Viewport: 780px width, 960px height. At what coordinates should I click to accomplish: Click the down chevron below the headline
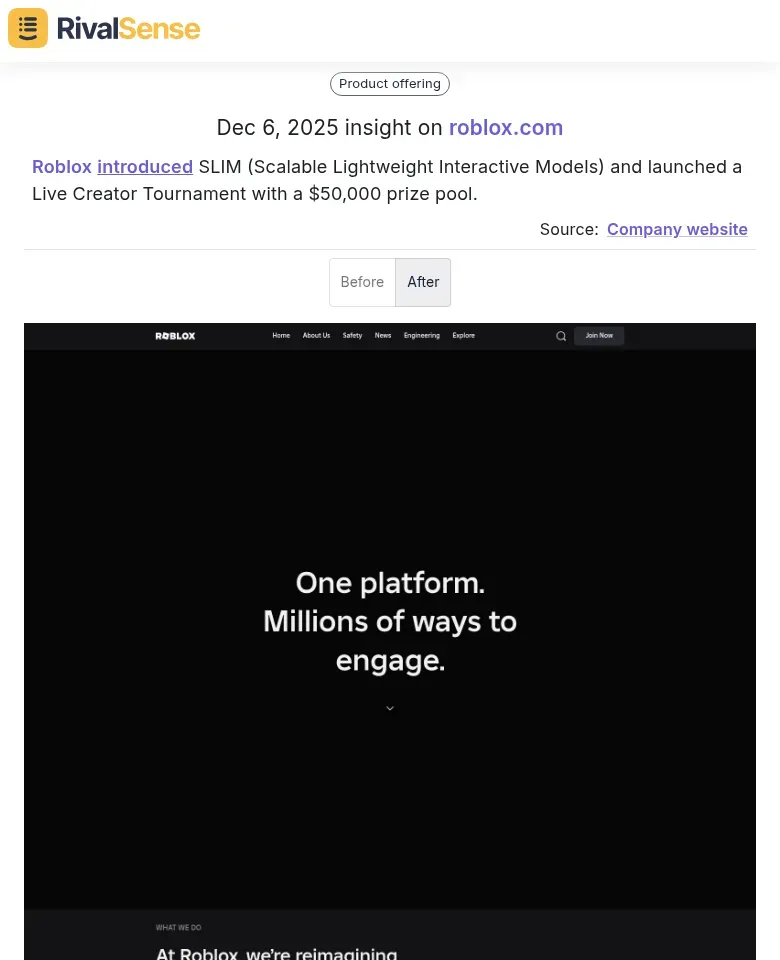pos(390,708)
